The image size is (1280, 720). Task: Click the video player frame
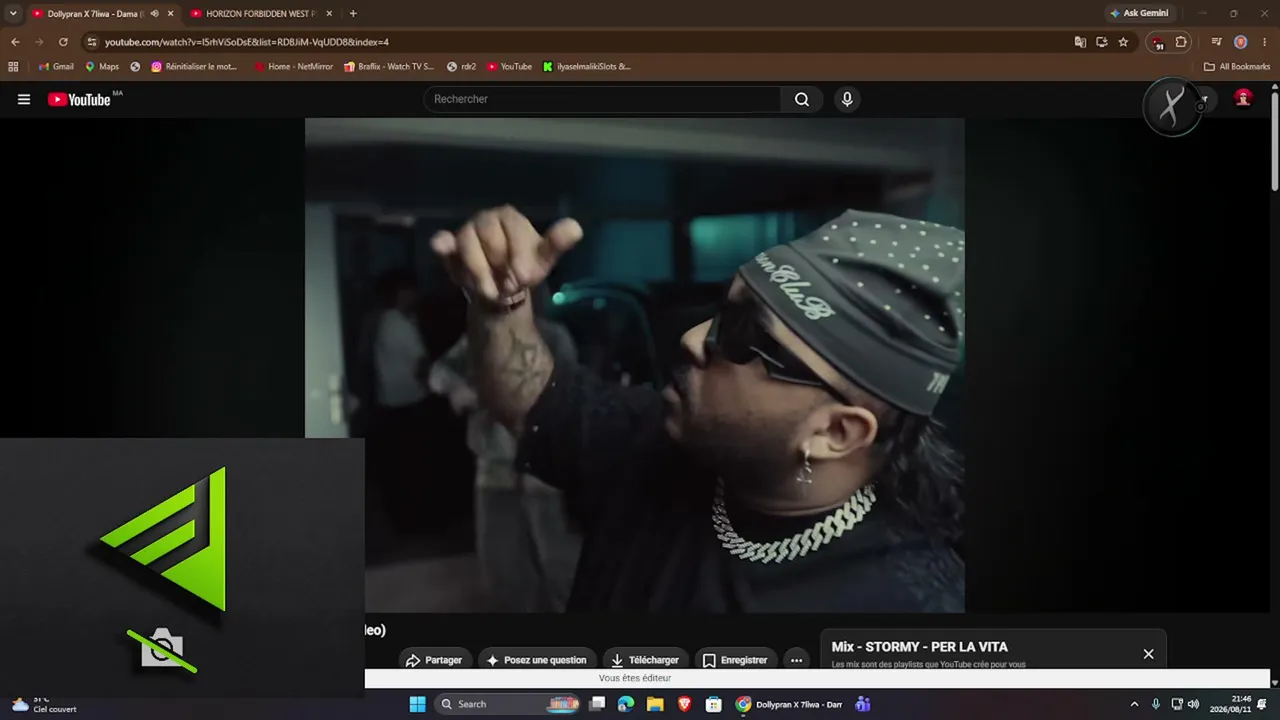click(x=635, y=365)
